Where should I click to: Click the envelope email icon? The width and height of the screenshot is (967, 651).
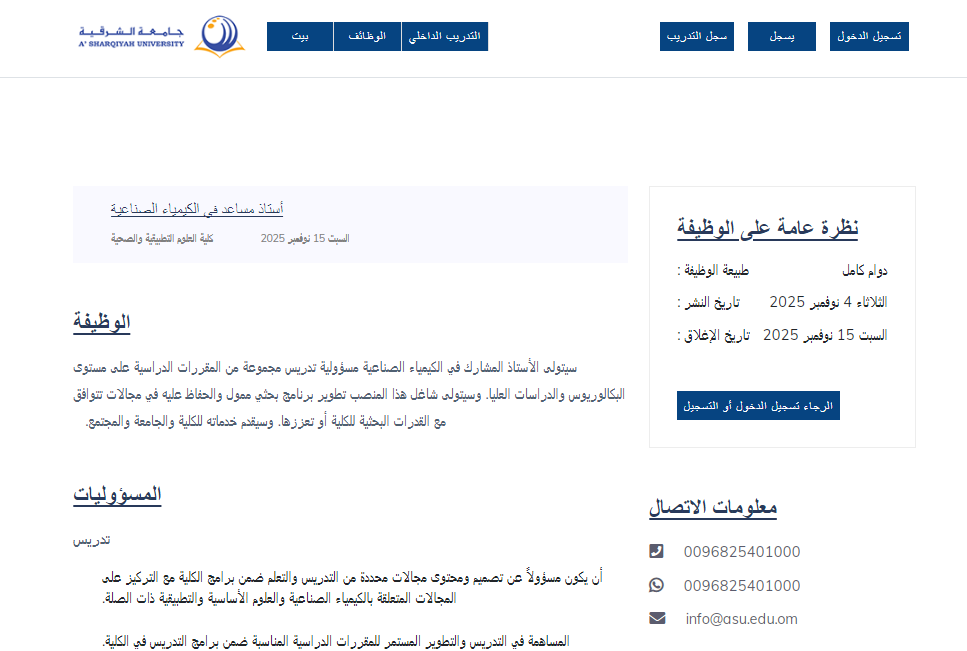click(656, 618)
